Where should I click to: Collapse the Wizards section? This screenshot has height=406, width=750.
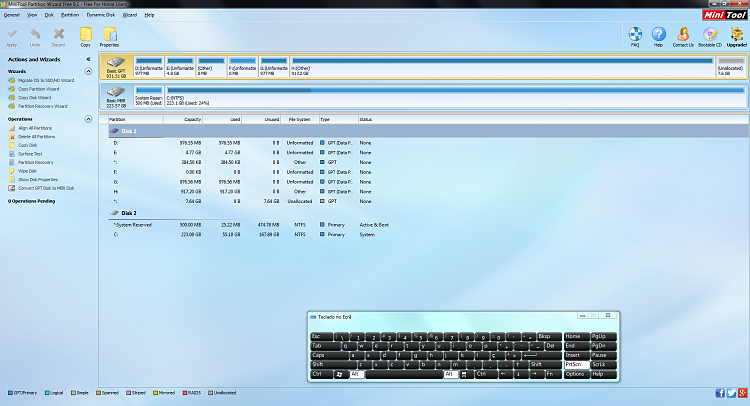88,71
